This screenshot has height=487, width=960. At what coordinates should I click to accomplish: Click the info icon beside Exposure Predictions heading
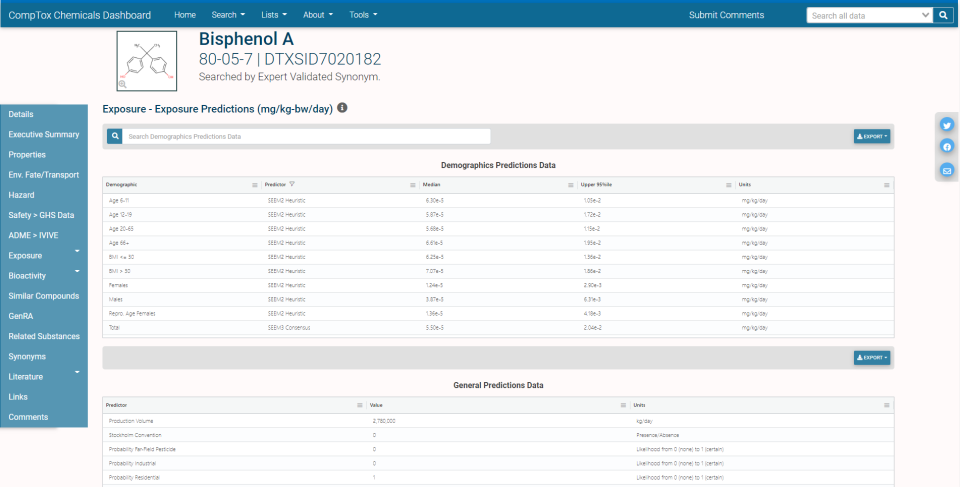click(x=342, y=108)
